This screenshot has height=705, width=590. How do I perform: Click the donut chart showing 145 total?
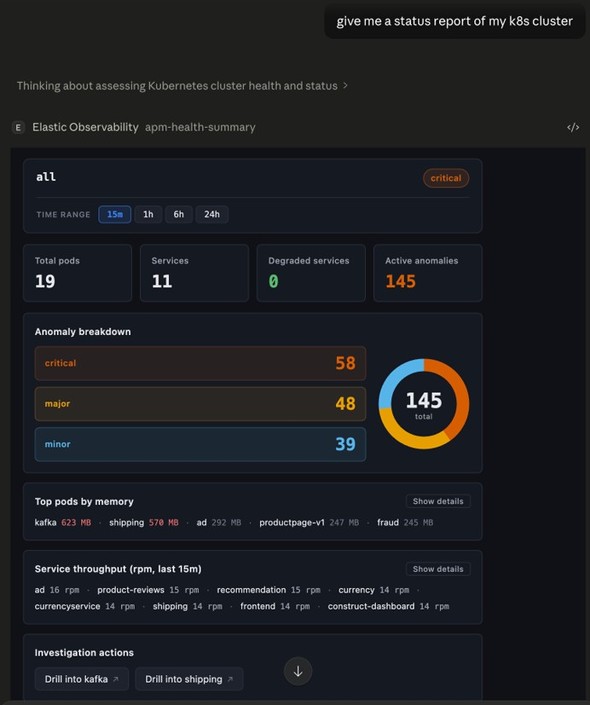(424, 404)
